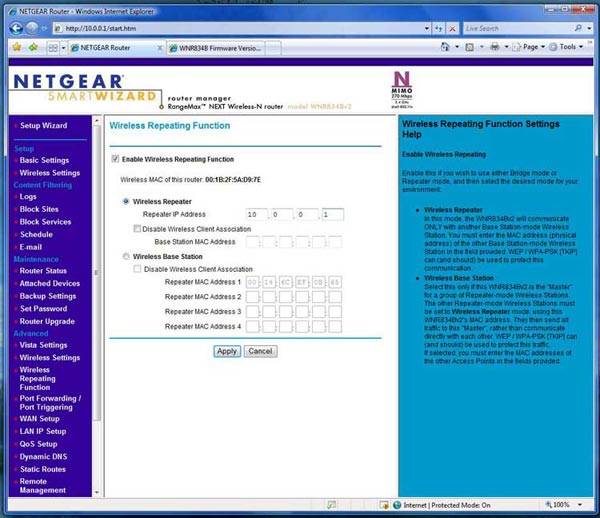
Task: Open the Tools menu dropdown
Action: 566,47
